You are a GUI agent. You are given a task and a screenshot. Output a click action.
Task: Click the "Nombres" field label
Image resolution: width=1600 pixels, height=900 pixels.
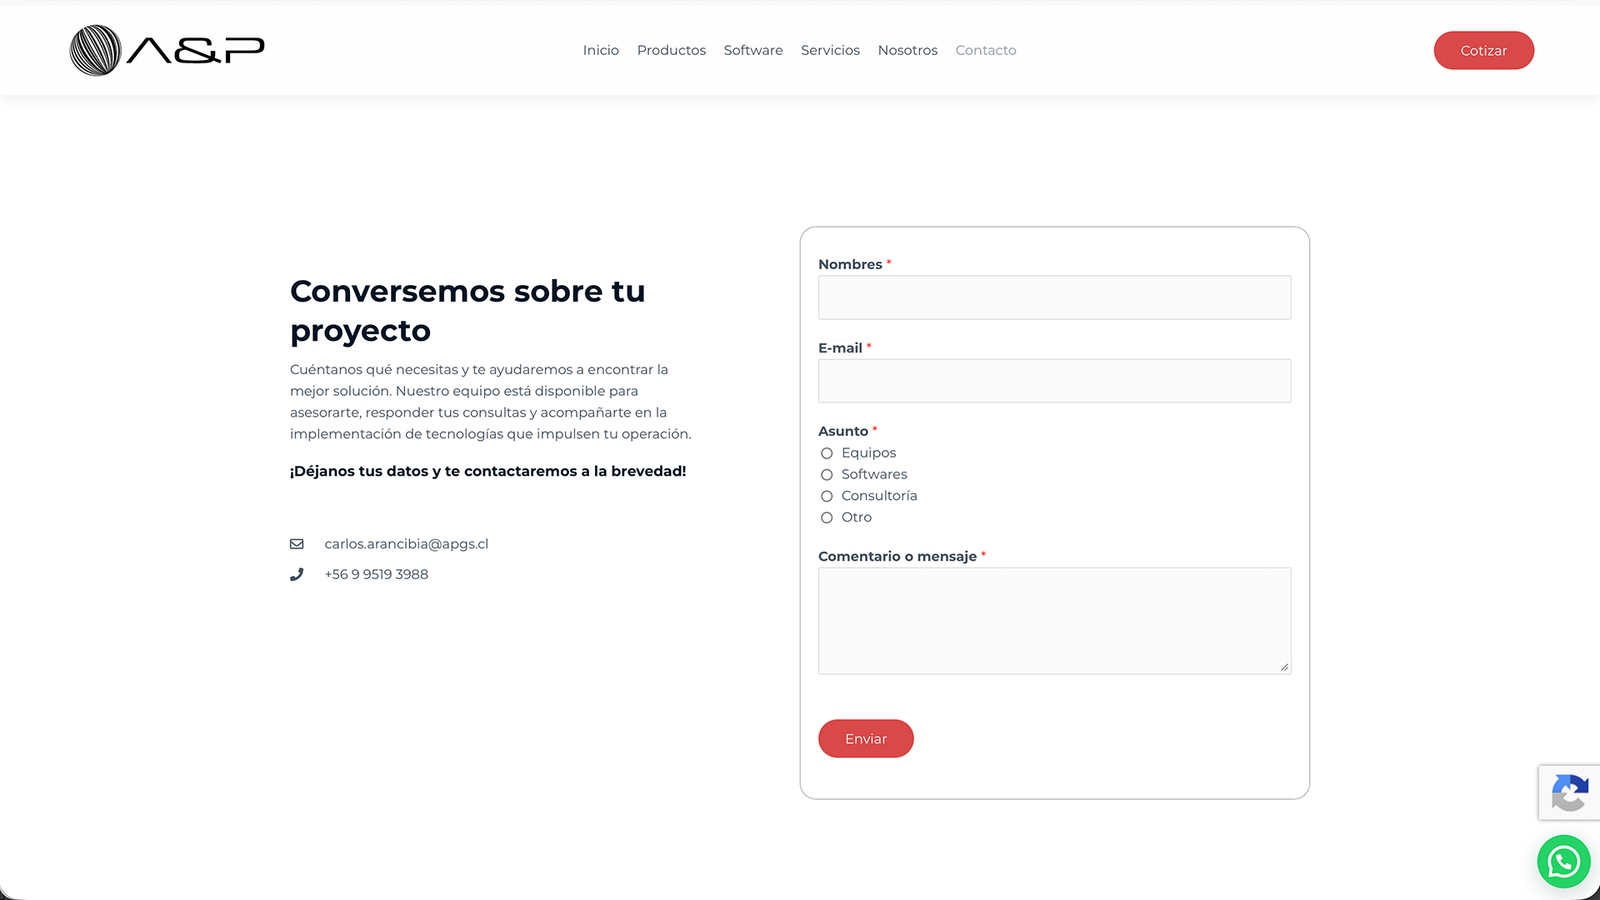850,264
